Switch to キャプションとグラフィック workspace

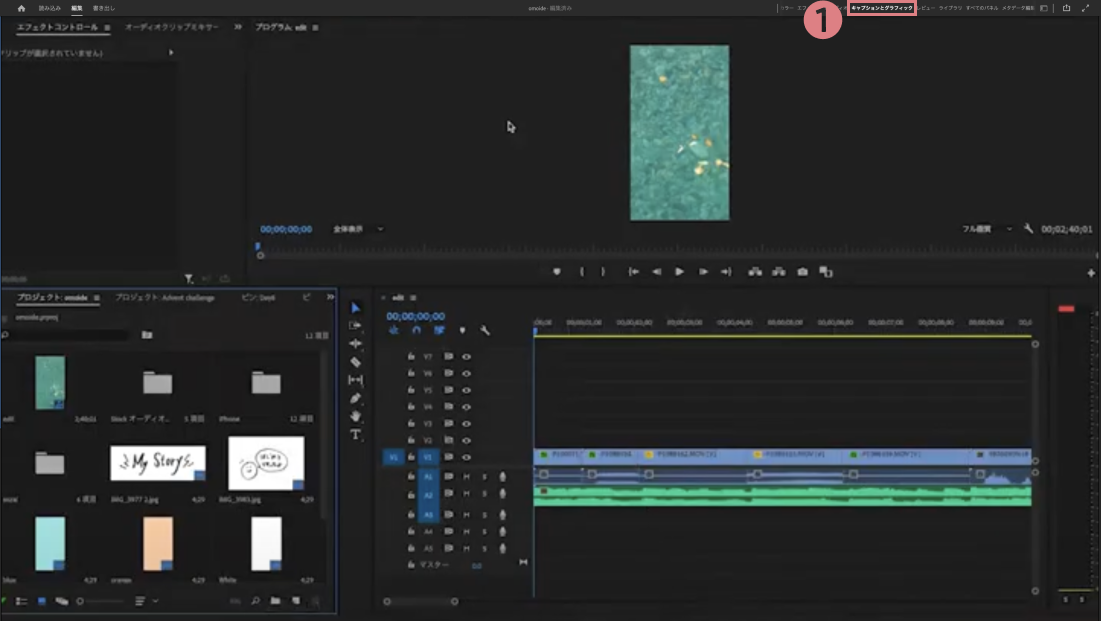click(882, 8)
